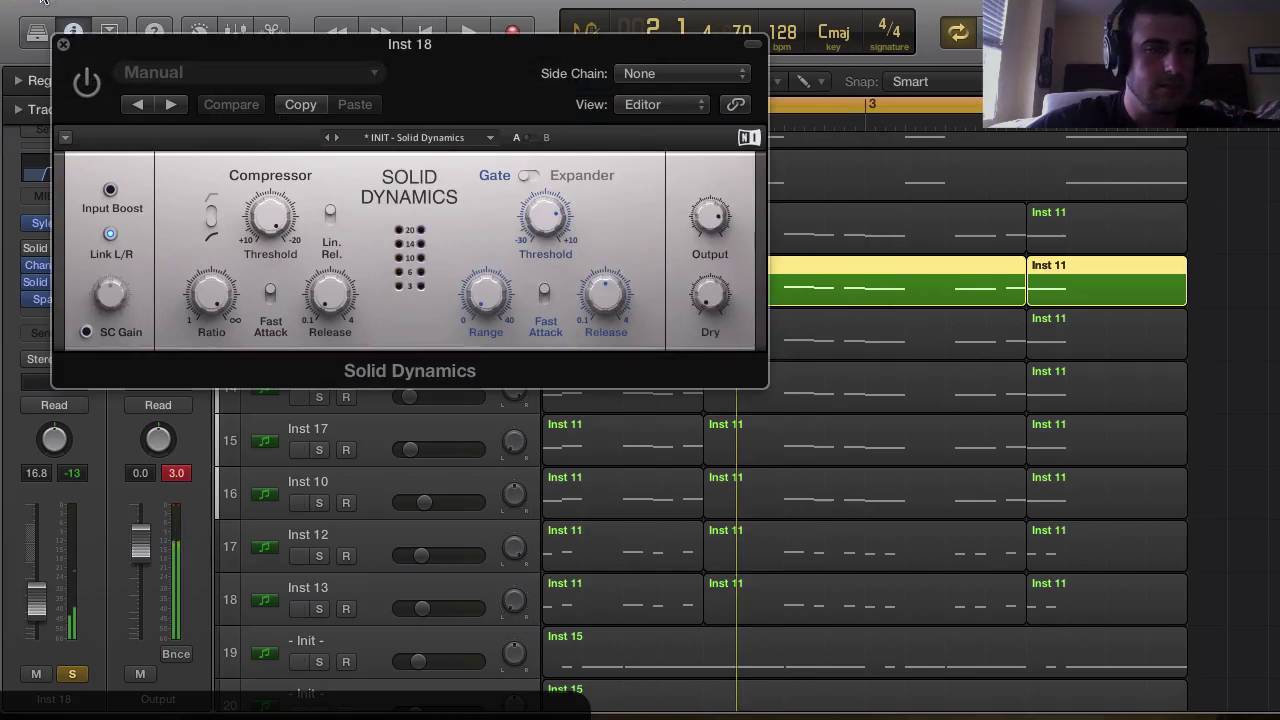Select next plugin setting arrow
Screen dimensions: 1280x720
point(171,104)
